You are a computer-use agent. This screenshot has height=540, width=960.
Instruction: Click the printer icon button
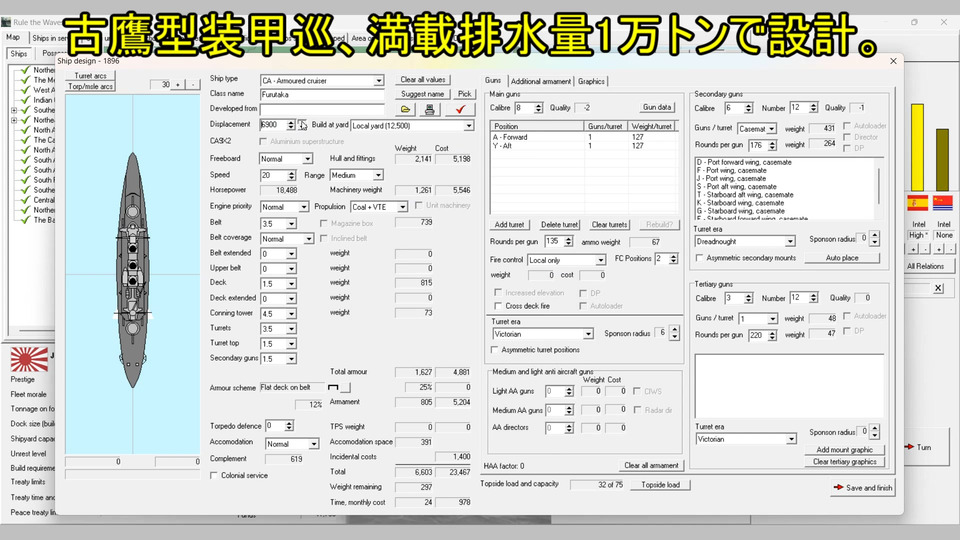[x=430, y=109]
